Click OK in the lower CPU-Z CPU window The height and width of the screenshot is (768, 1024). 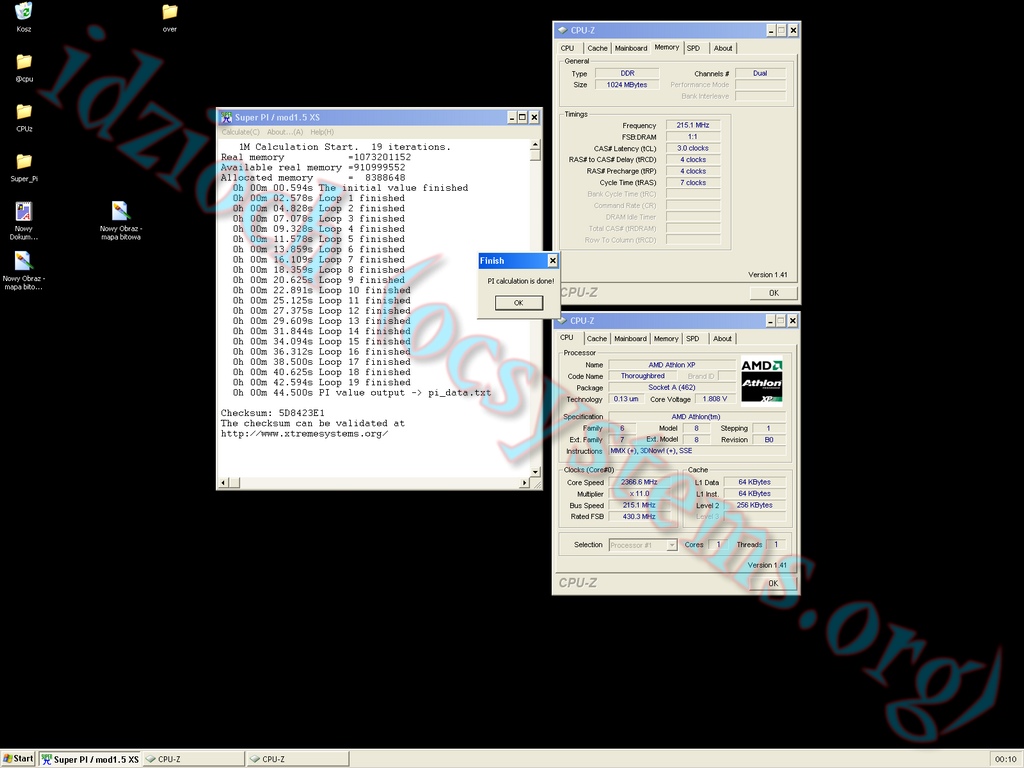click(773, 583)
